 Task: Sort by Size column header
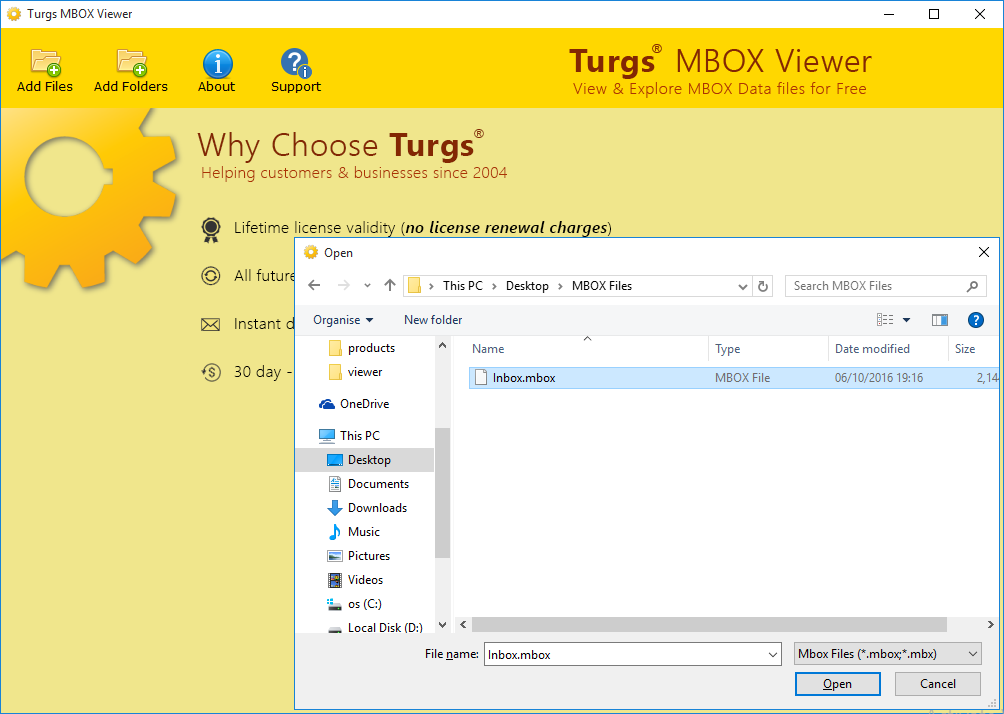[965, 349]
